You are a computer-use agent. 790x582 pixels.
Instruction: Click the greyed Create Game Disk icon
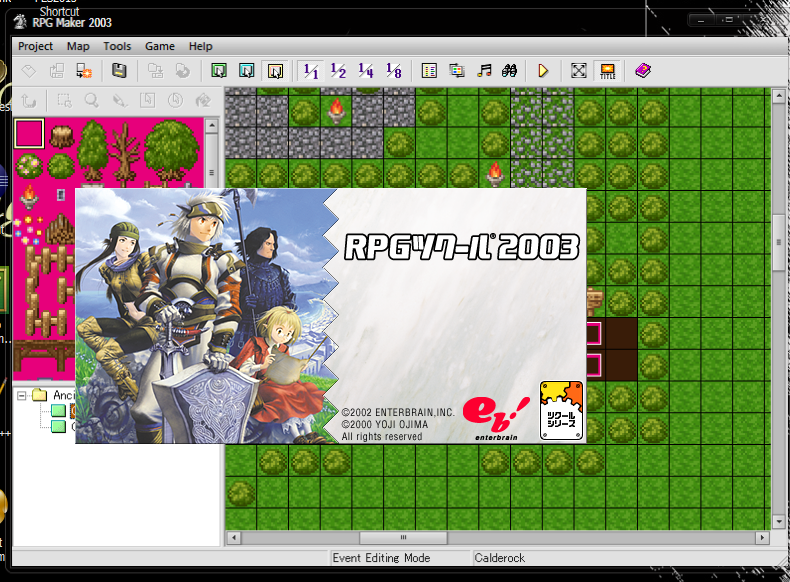pyautogui.click(x=155, y=71)
